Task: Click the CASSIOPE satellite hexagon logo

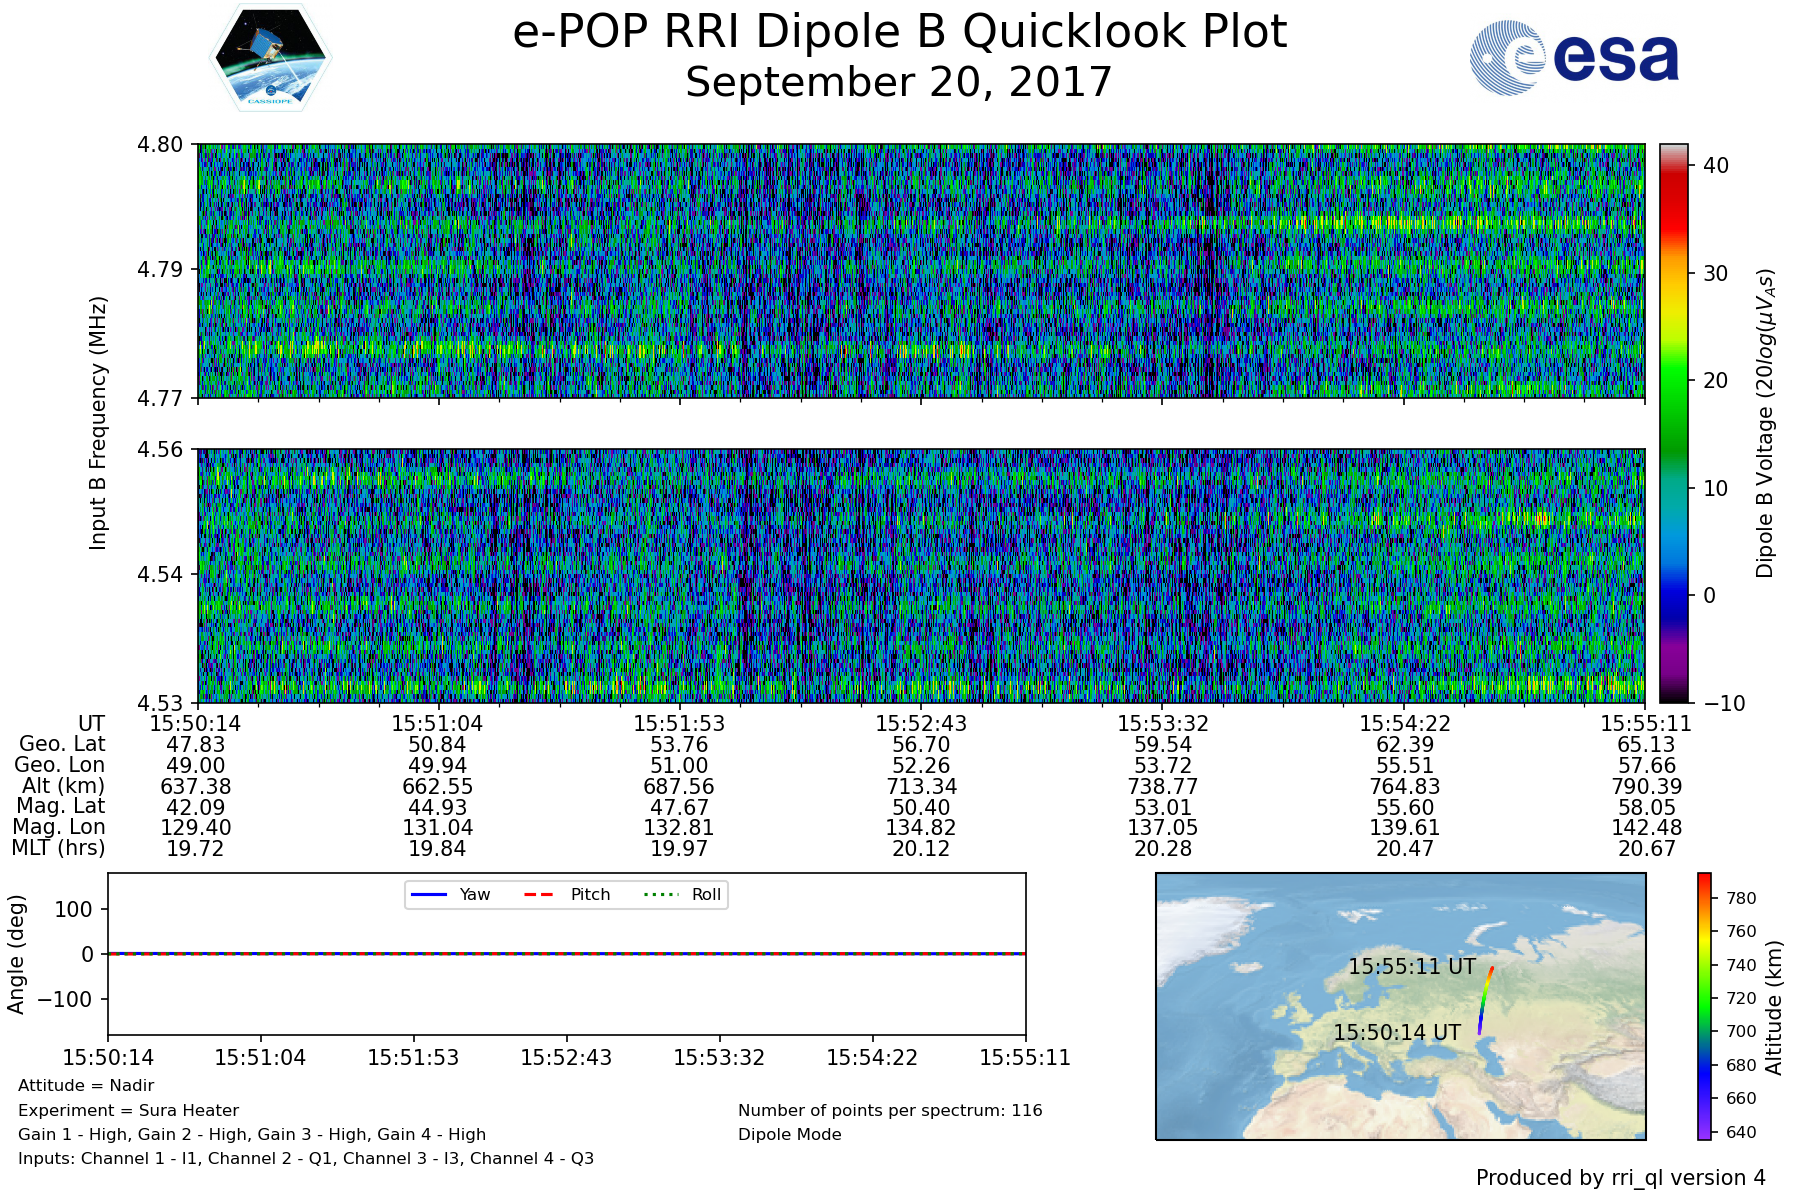Action: pos(270,58)
